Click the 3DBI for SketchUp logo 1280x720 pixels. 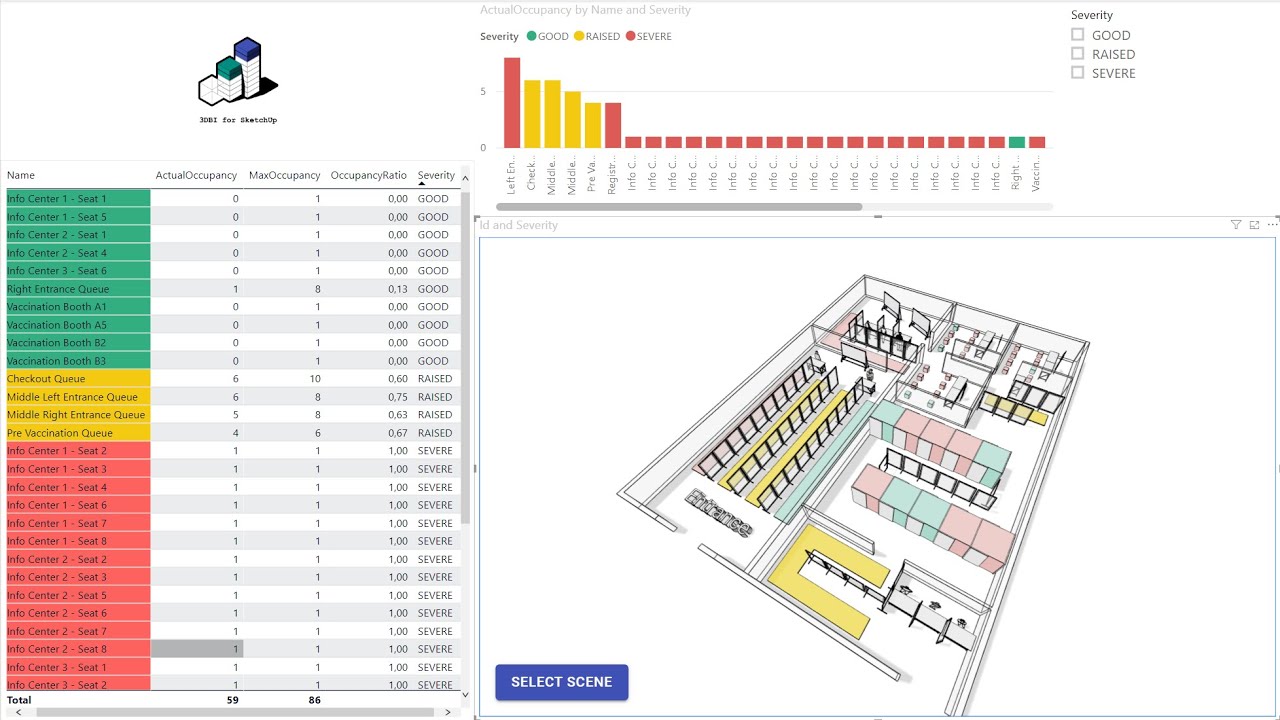pos(238,81)
